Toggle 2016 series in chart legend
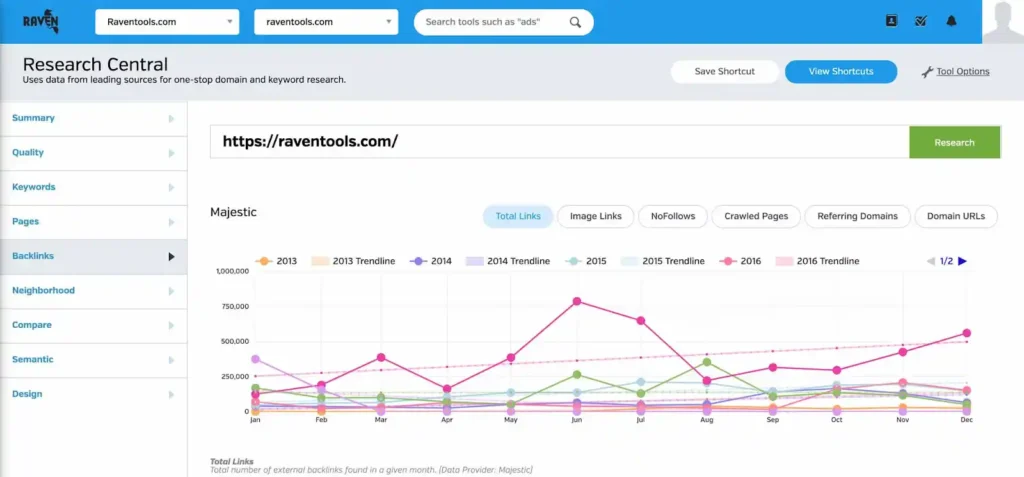 click(740, 261)
